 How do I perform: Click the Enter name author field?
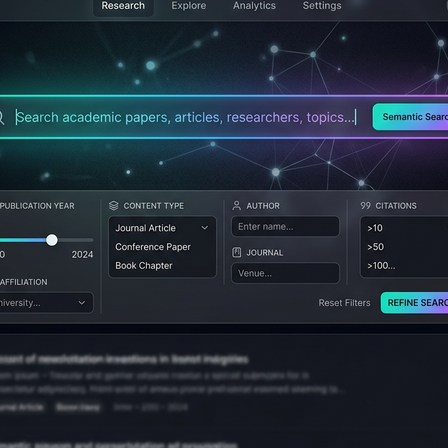pyautogui.click(x=285, y=227)
